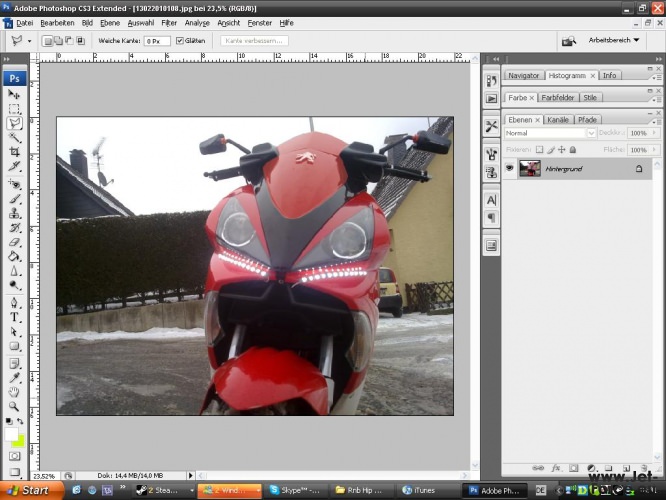Select the Rounded Rectangle shape tool

coord(14,346)
